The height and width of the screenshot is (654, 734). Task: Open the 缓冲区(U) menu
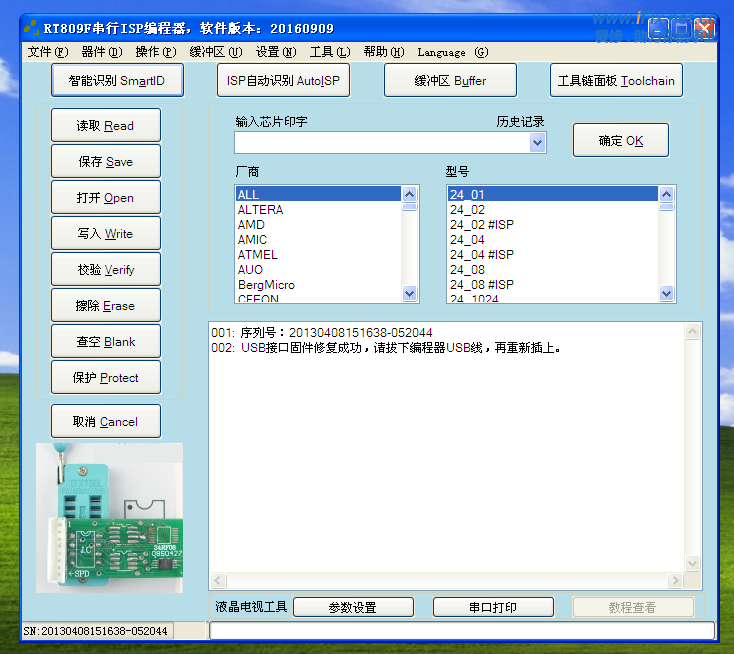click(216, 52)
